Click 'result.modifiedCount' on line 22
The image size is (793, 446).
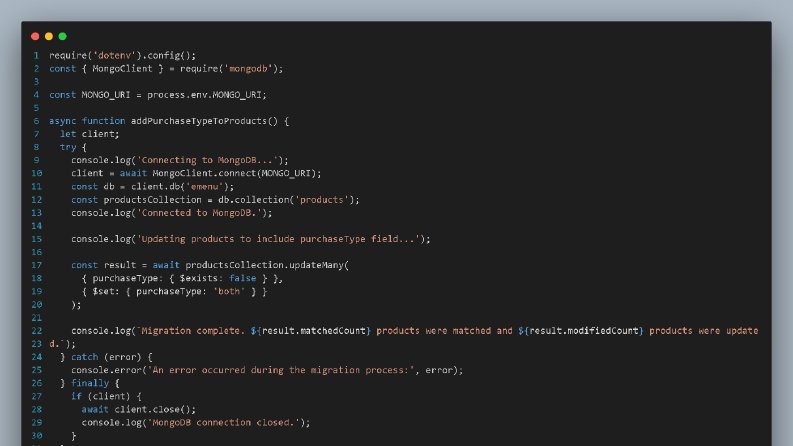[x=584, y=331]
